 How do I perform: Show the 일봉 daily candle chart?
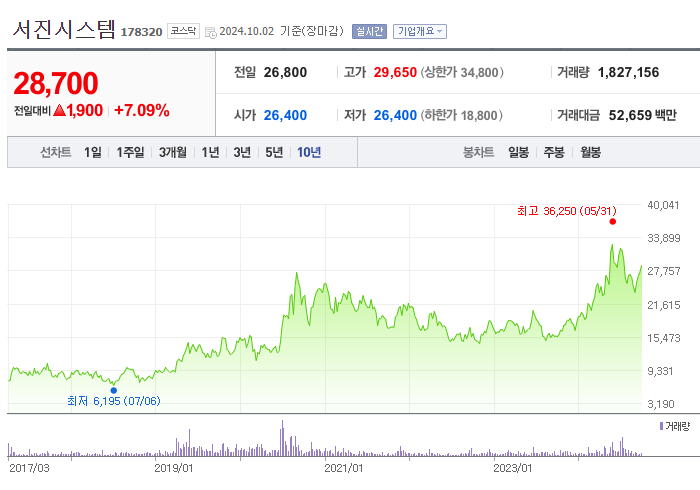[x=518, y=152]
